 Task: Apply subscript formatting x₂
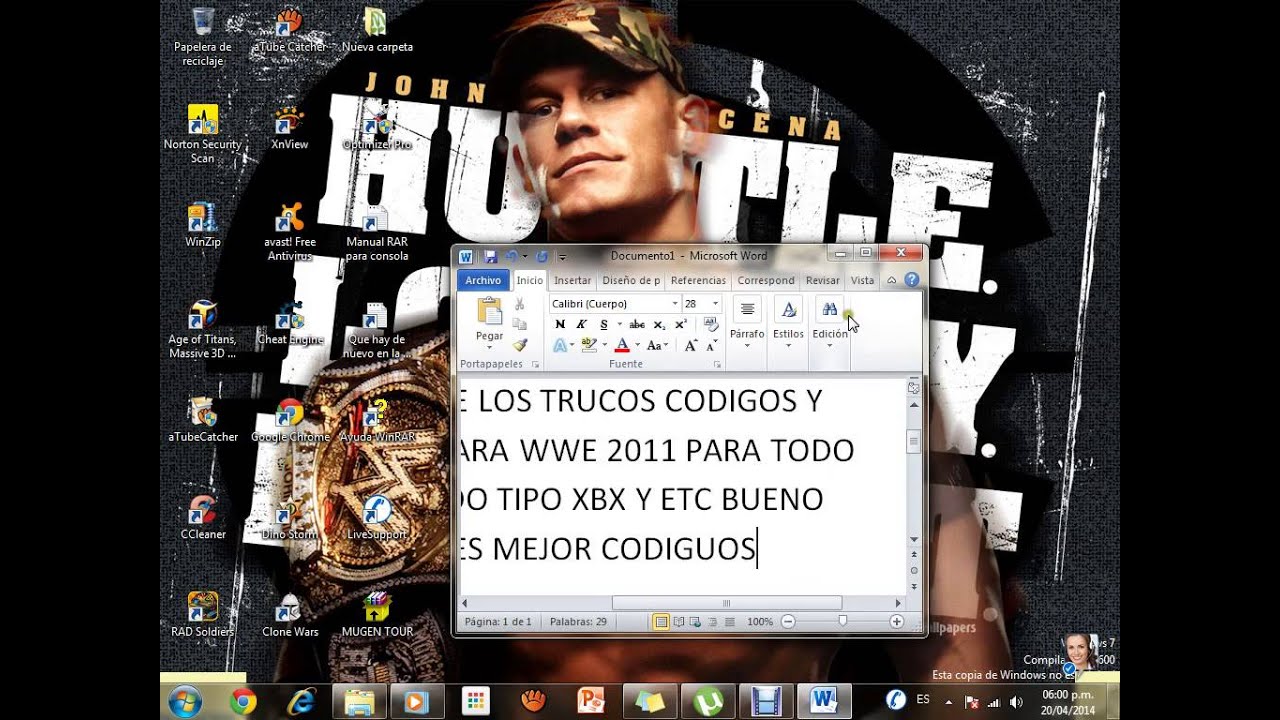(659, 324)
